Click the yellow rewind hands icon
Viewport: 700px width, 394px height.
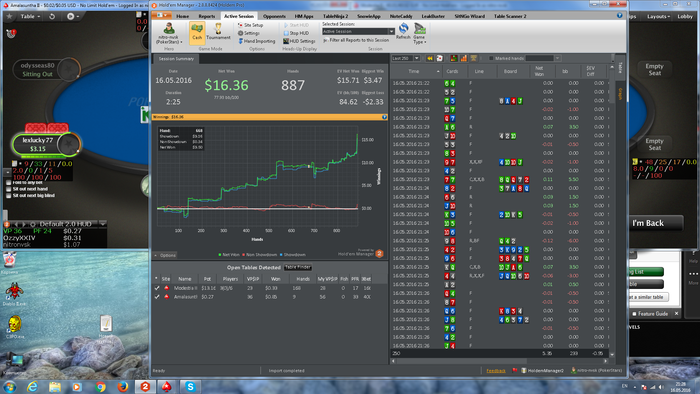click(430, 58)
